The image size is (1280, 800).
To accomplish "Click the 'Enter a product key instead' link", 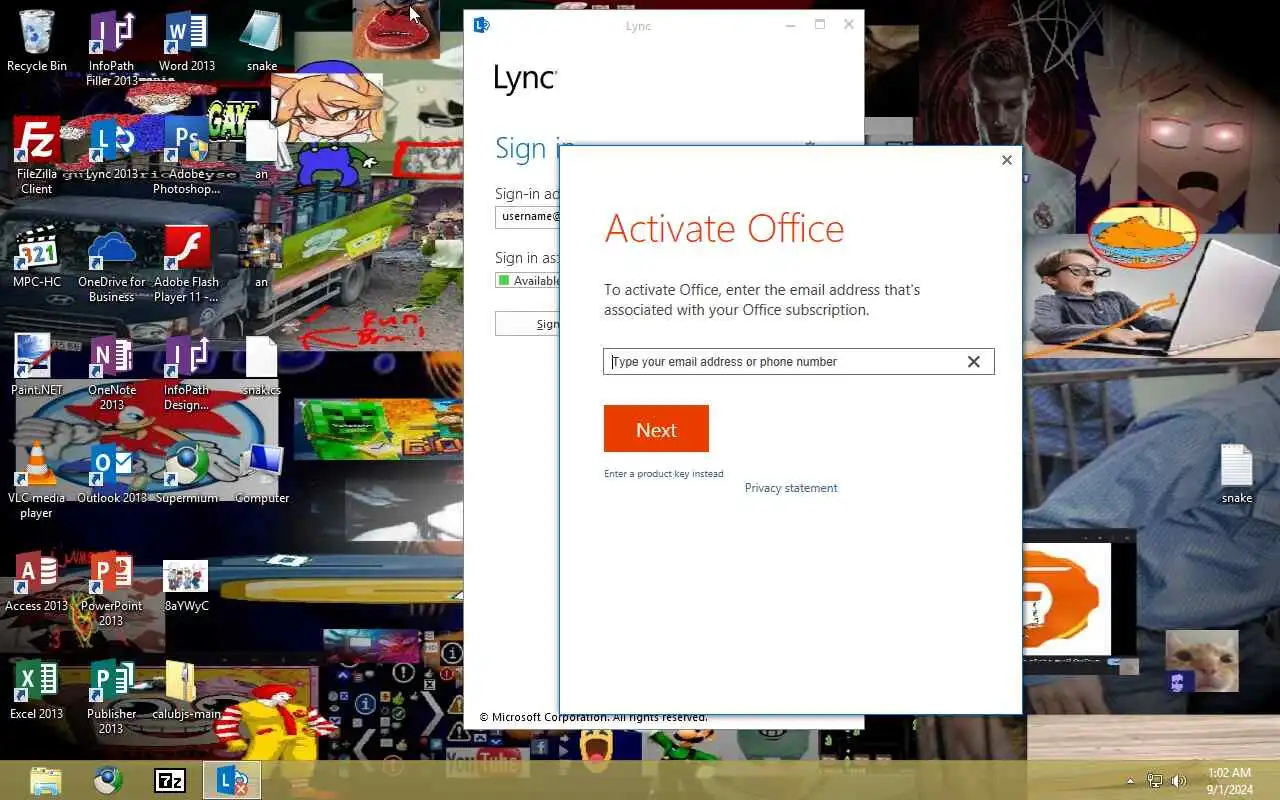I will click(663, 474).
